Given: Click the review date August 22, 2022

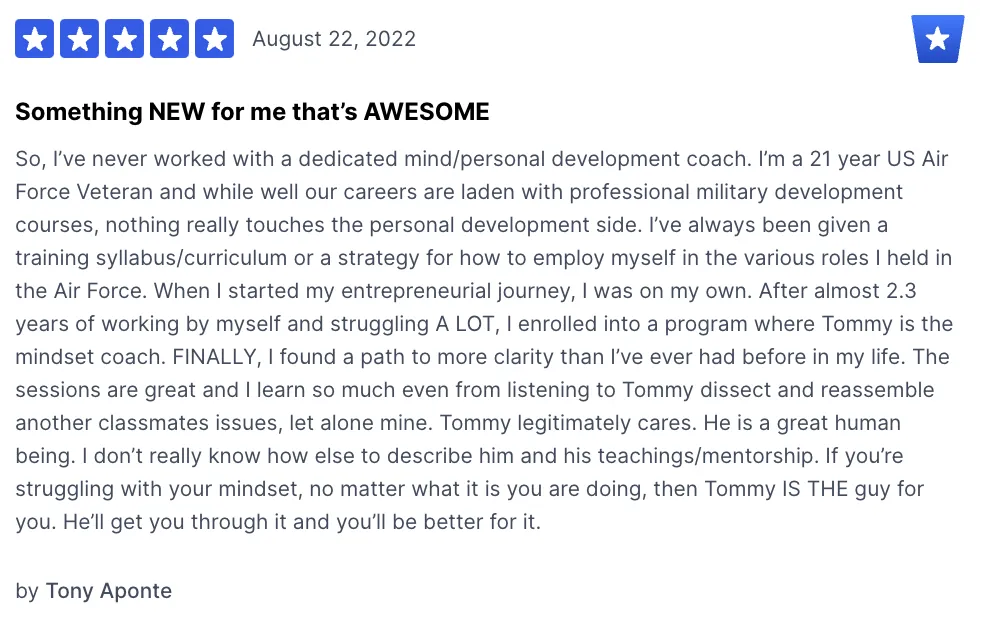Looking at the screenshot, I should point(334,39).
